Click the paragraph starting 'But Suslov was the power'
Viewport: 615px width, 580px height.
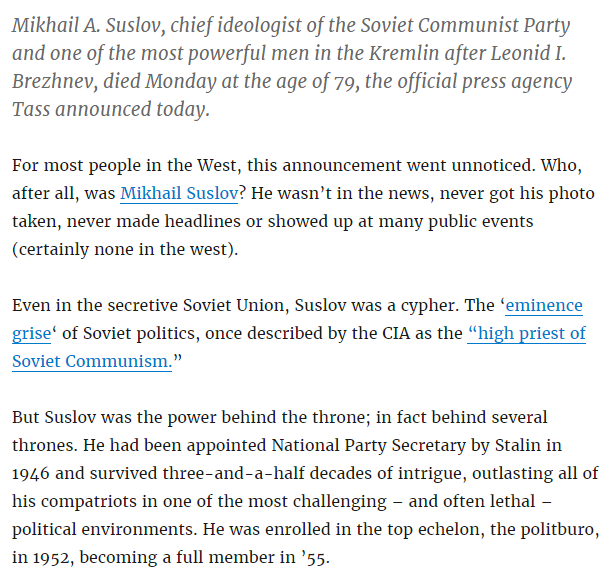300,487
